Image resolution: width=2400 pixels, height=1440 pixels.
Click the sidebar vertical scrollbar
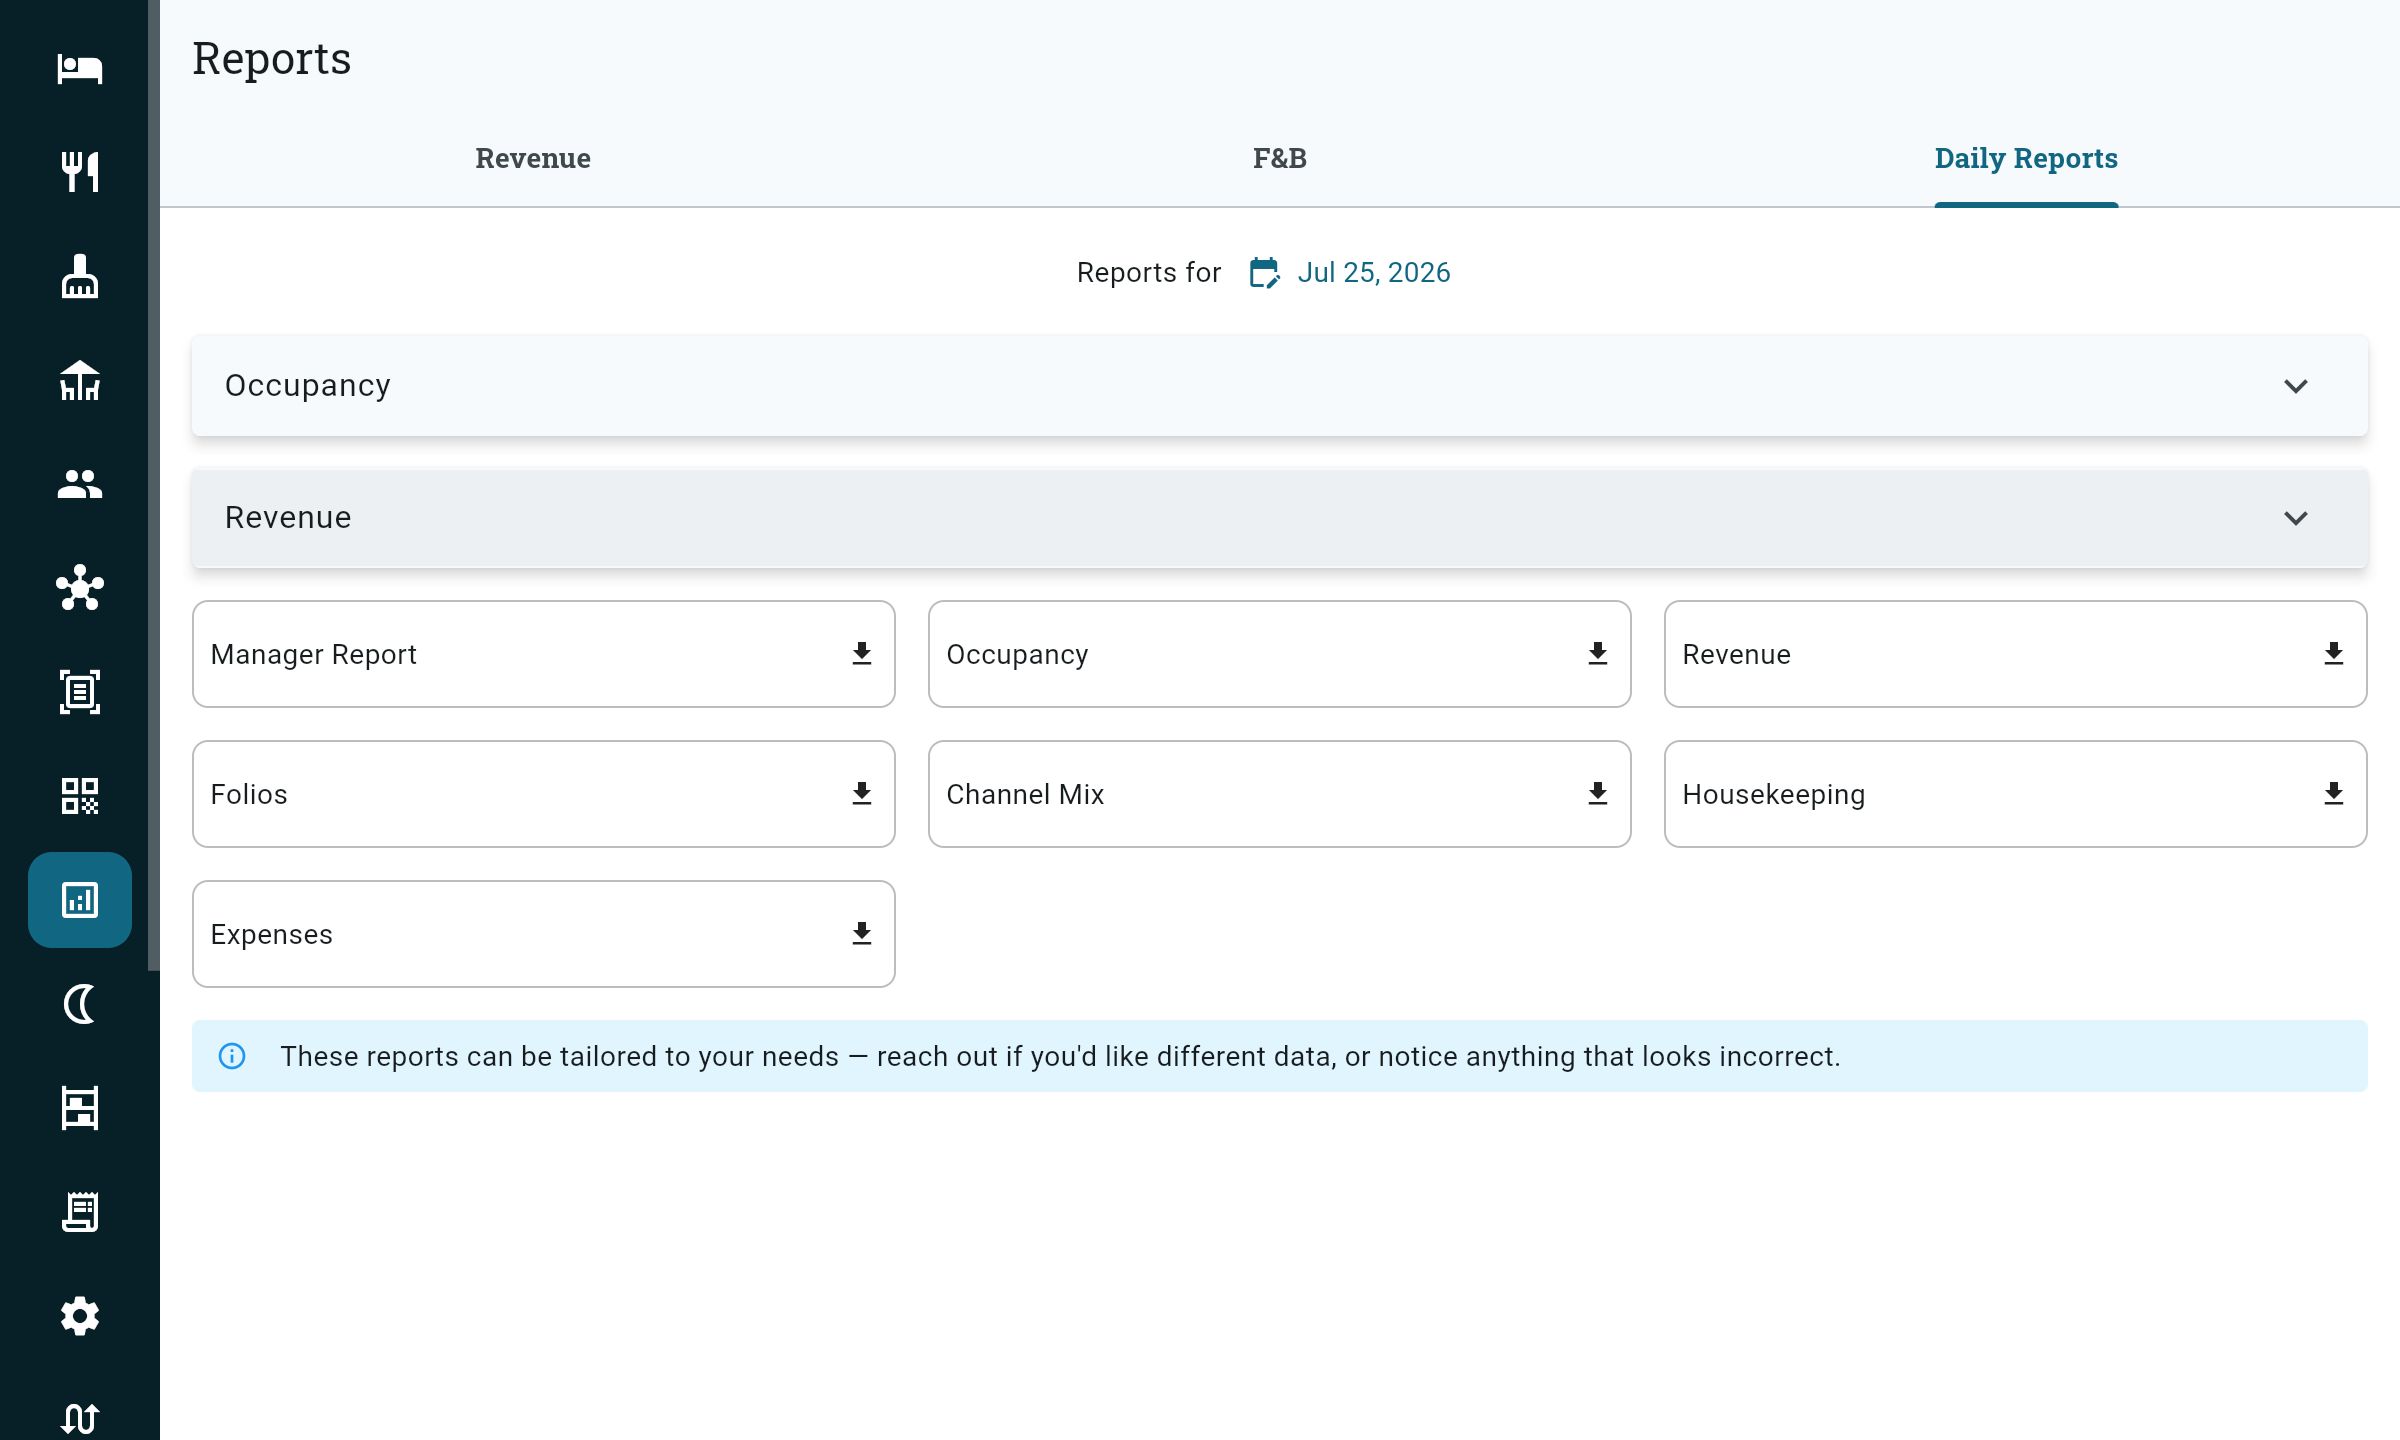[154, 485]
